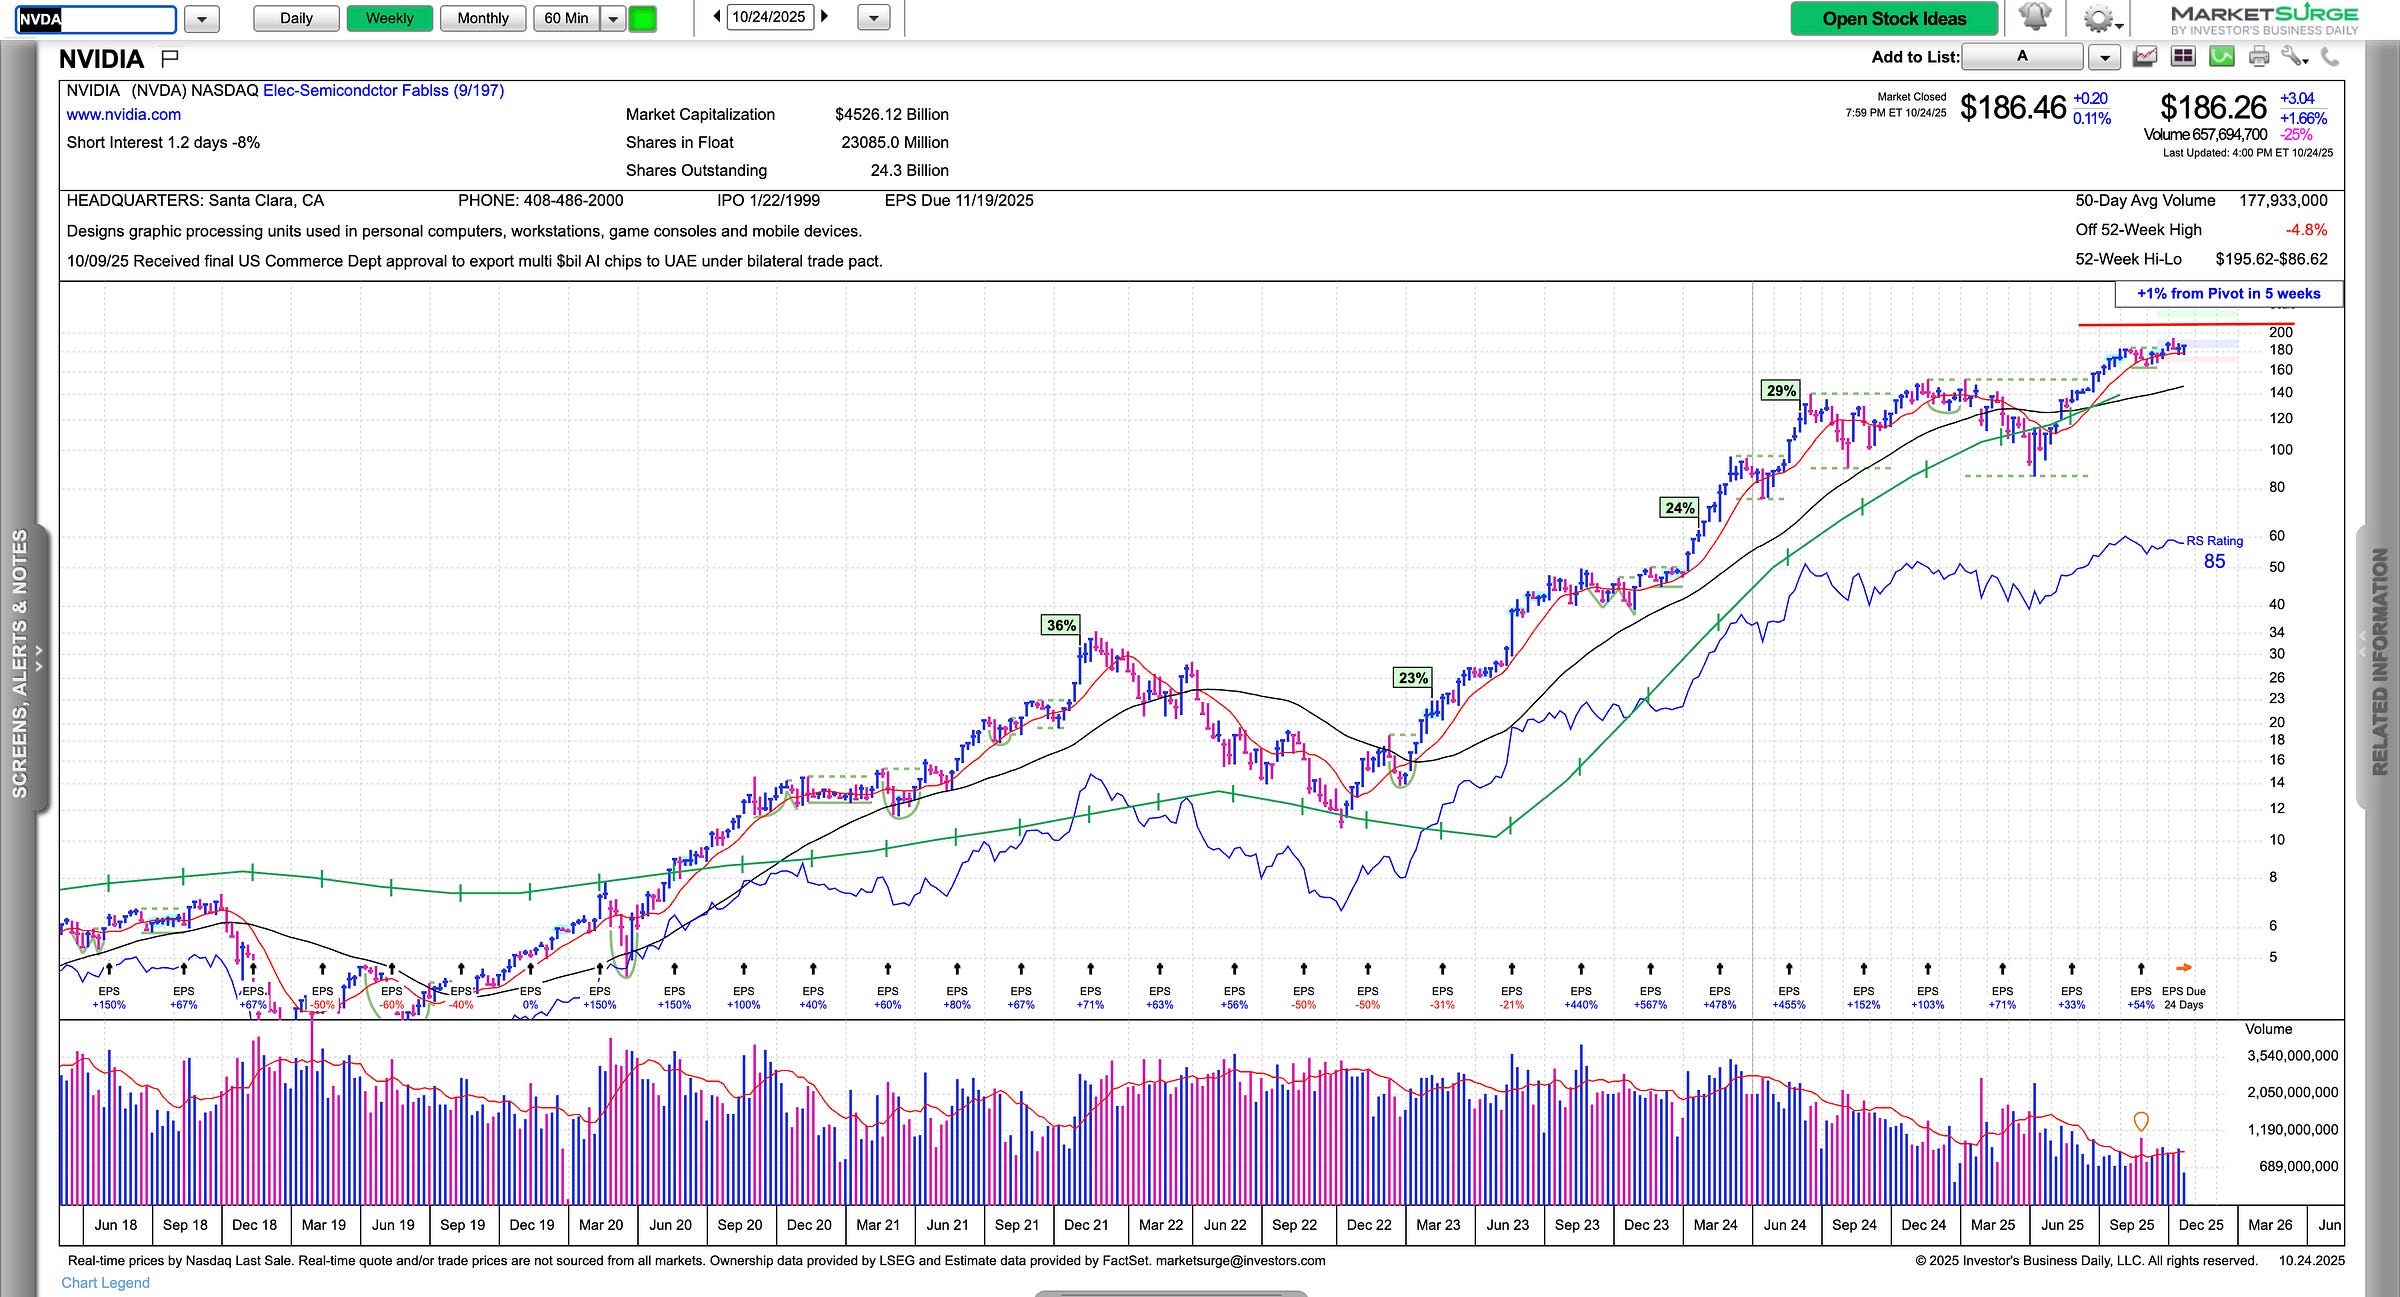Toggle the green square indicator button
Image resolution: width=2400 pixels, height=1297 pixels.
(x=643, y=18)
